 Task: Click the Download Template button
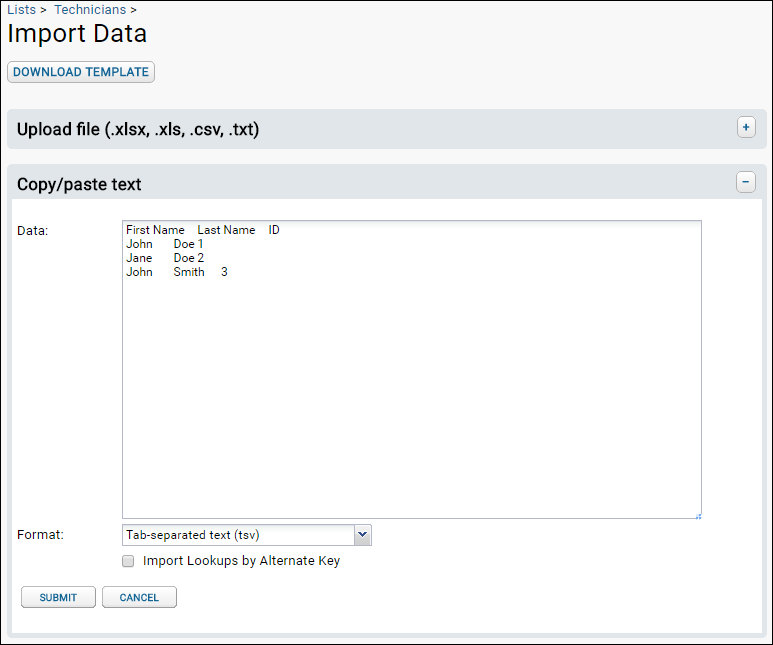coord(81,72)
